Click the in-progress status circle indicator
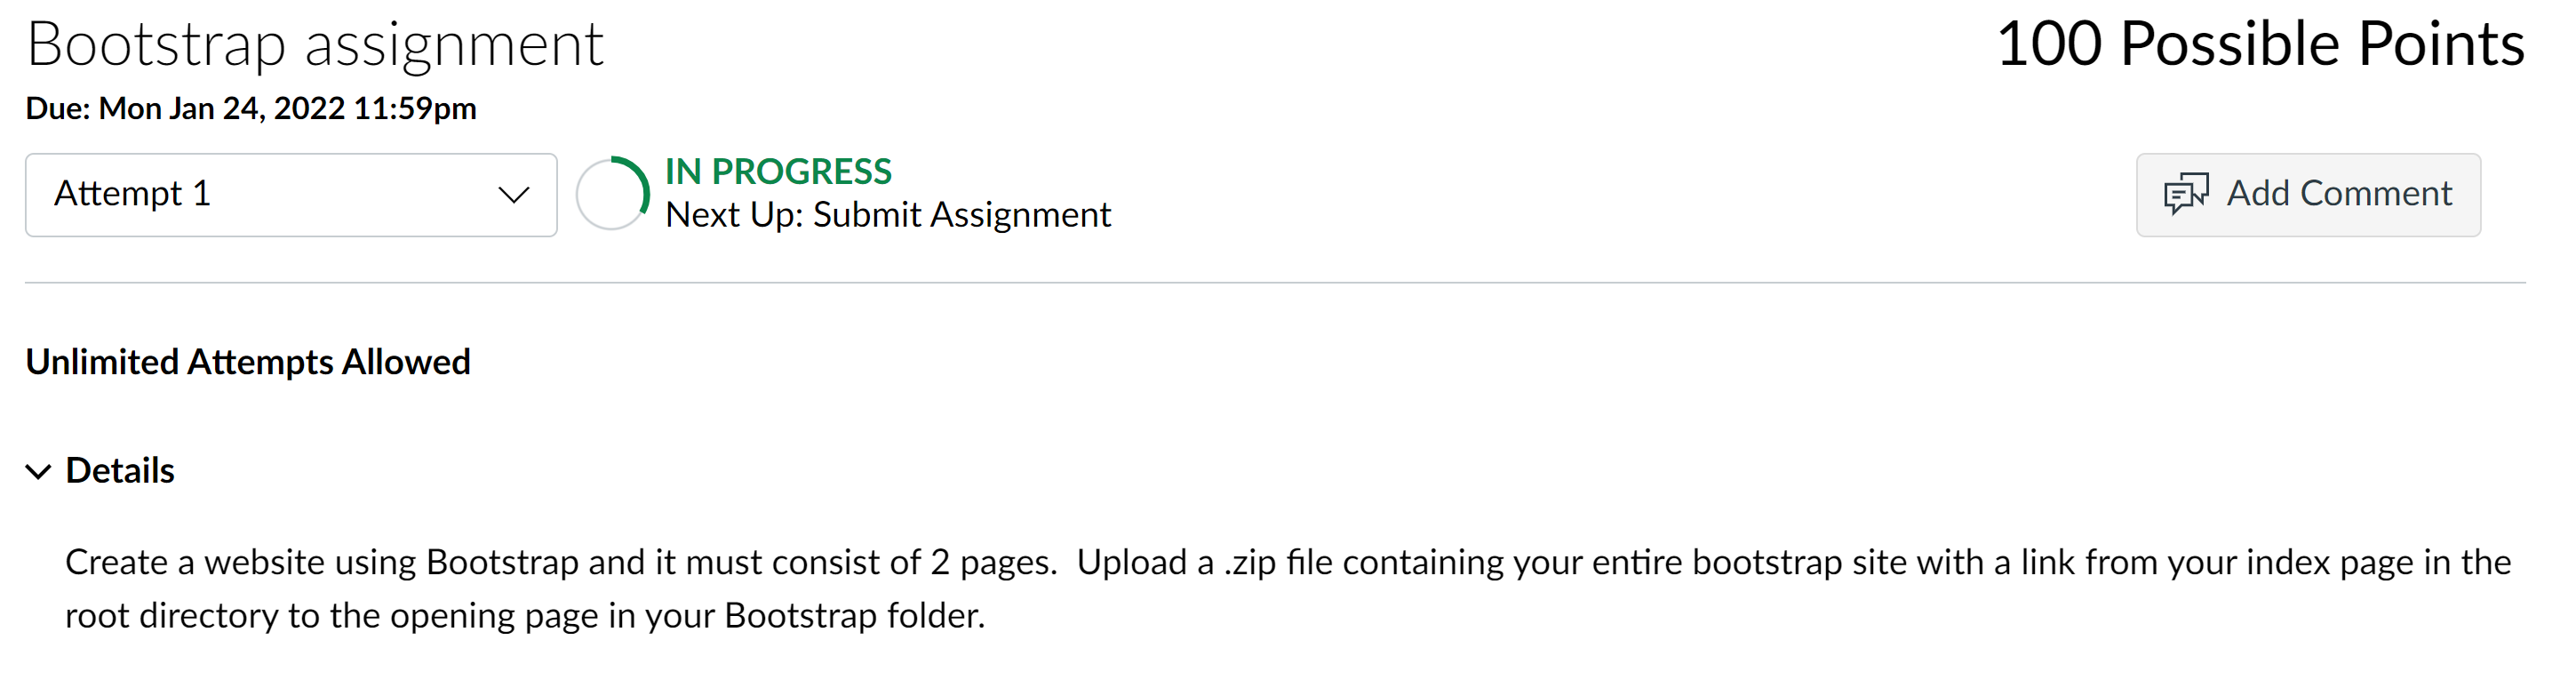2576x696 pixels. click(611, 193)
